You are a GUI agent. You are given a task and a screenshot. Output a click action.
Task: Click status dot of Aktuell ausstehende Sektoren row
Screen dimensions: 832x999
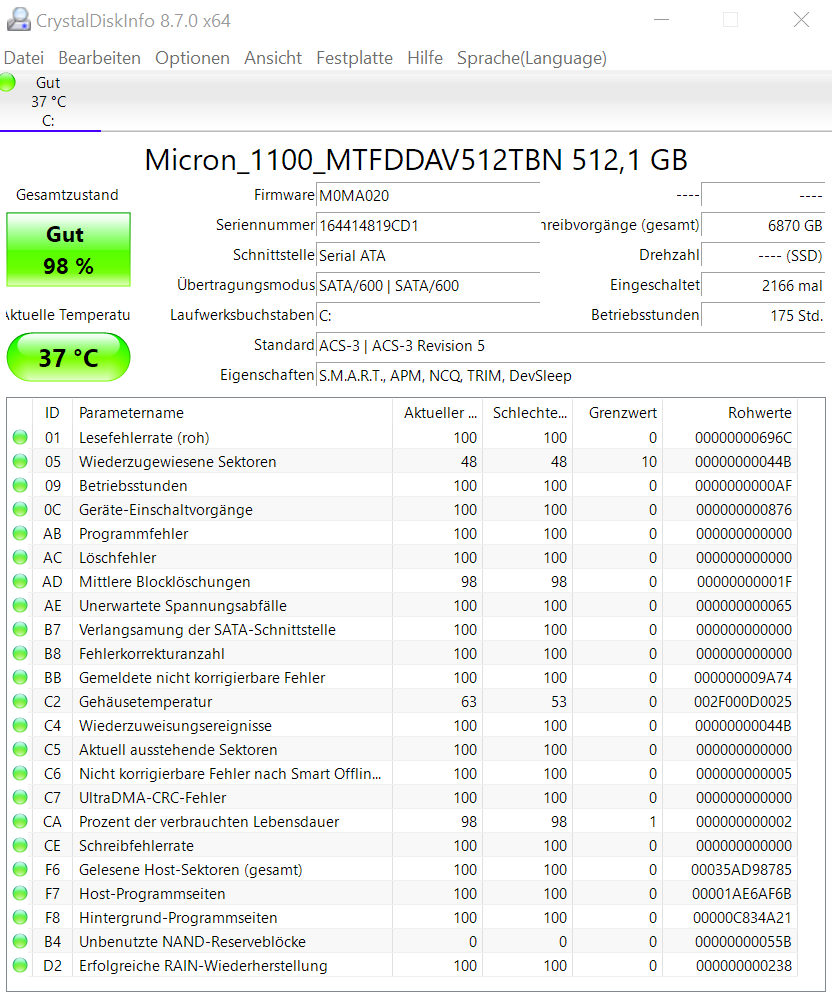click(x=20, y=749)
